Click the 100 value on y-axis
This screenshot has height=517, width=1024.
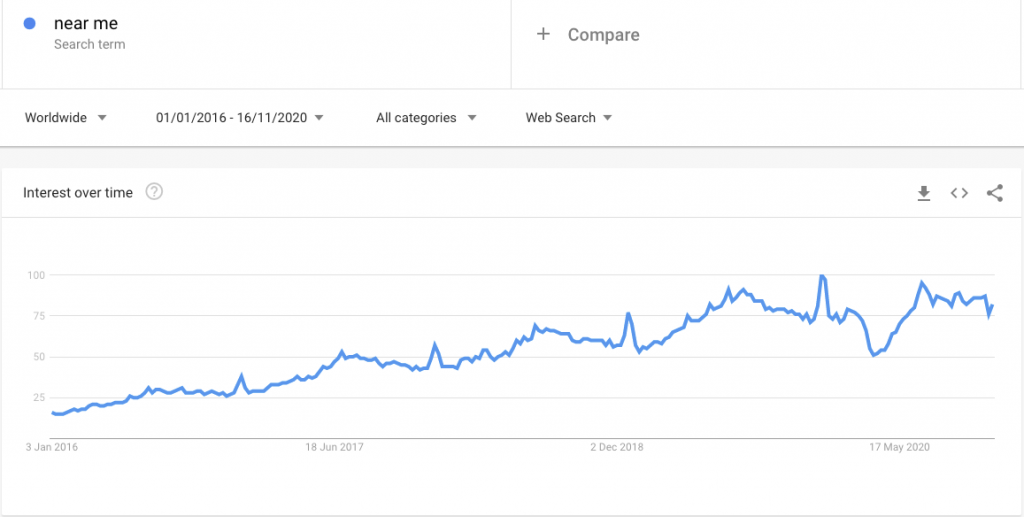(x=35, y=275)
